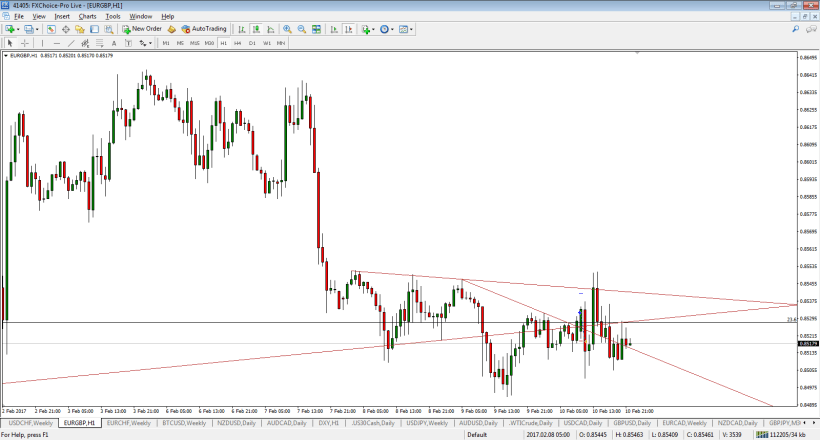
Task: Select the trendline drawing tool
Action: [71, 43]
